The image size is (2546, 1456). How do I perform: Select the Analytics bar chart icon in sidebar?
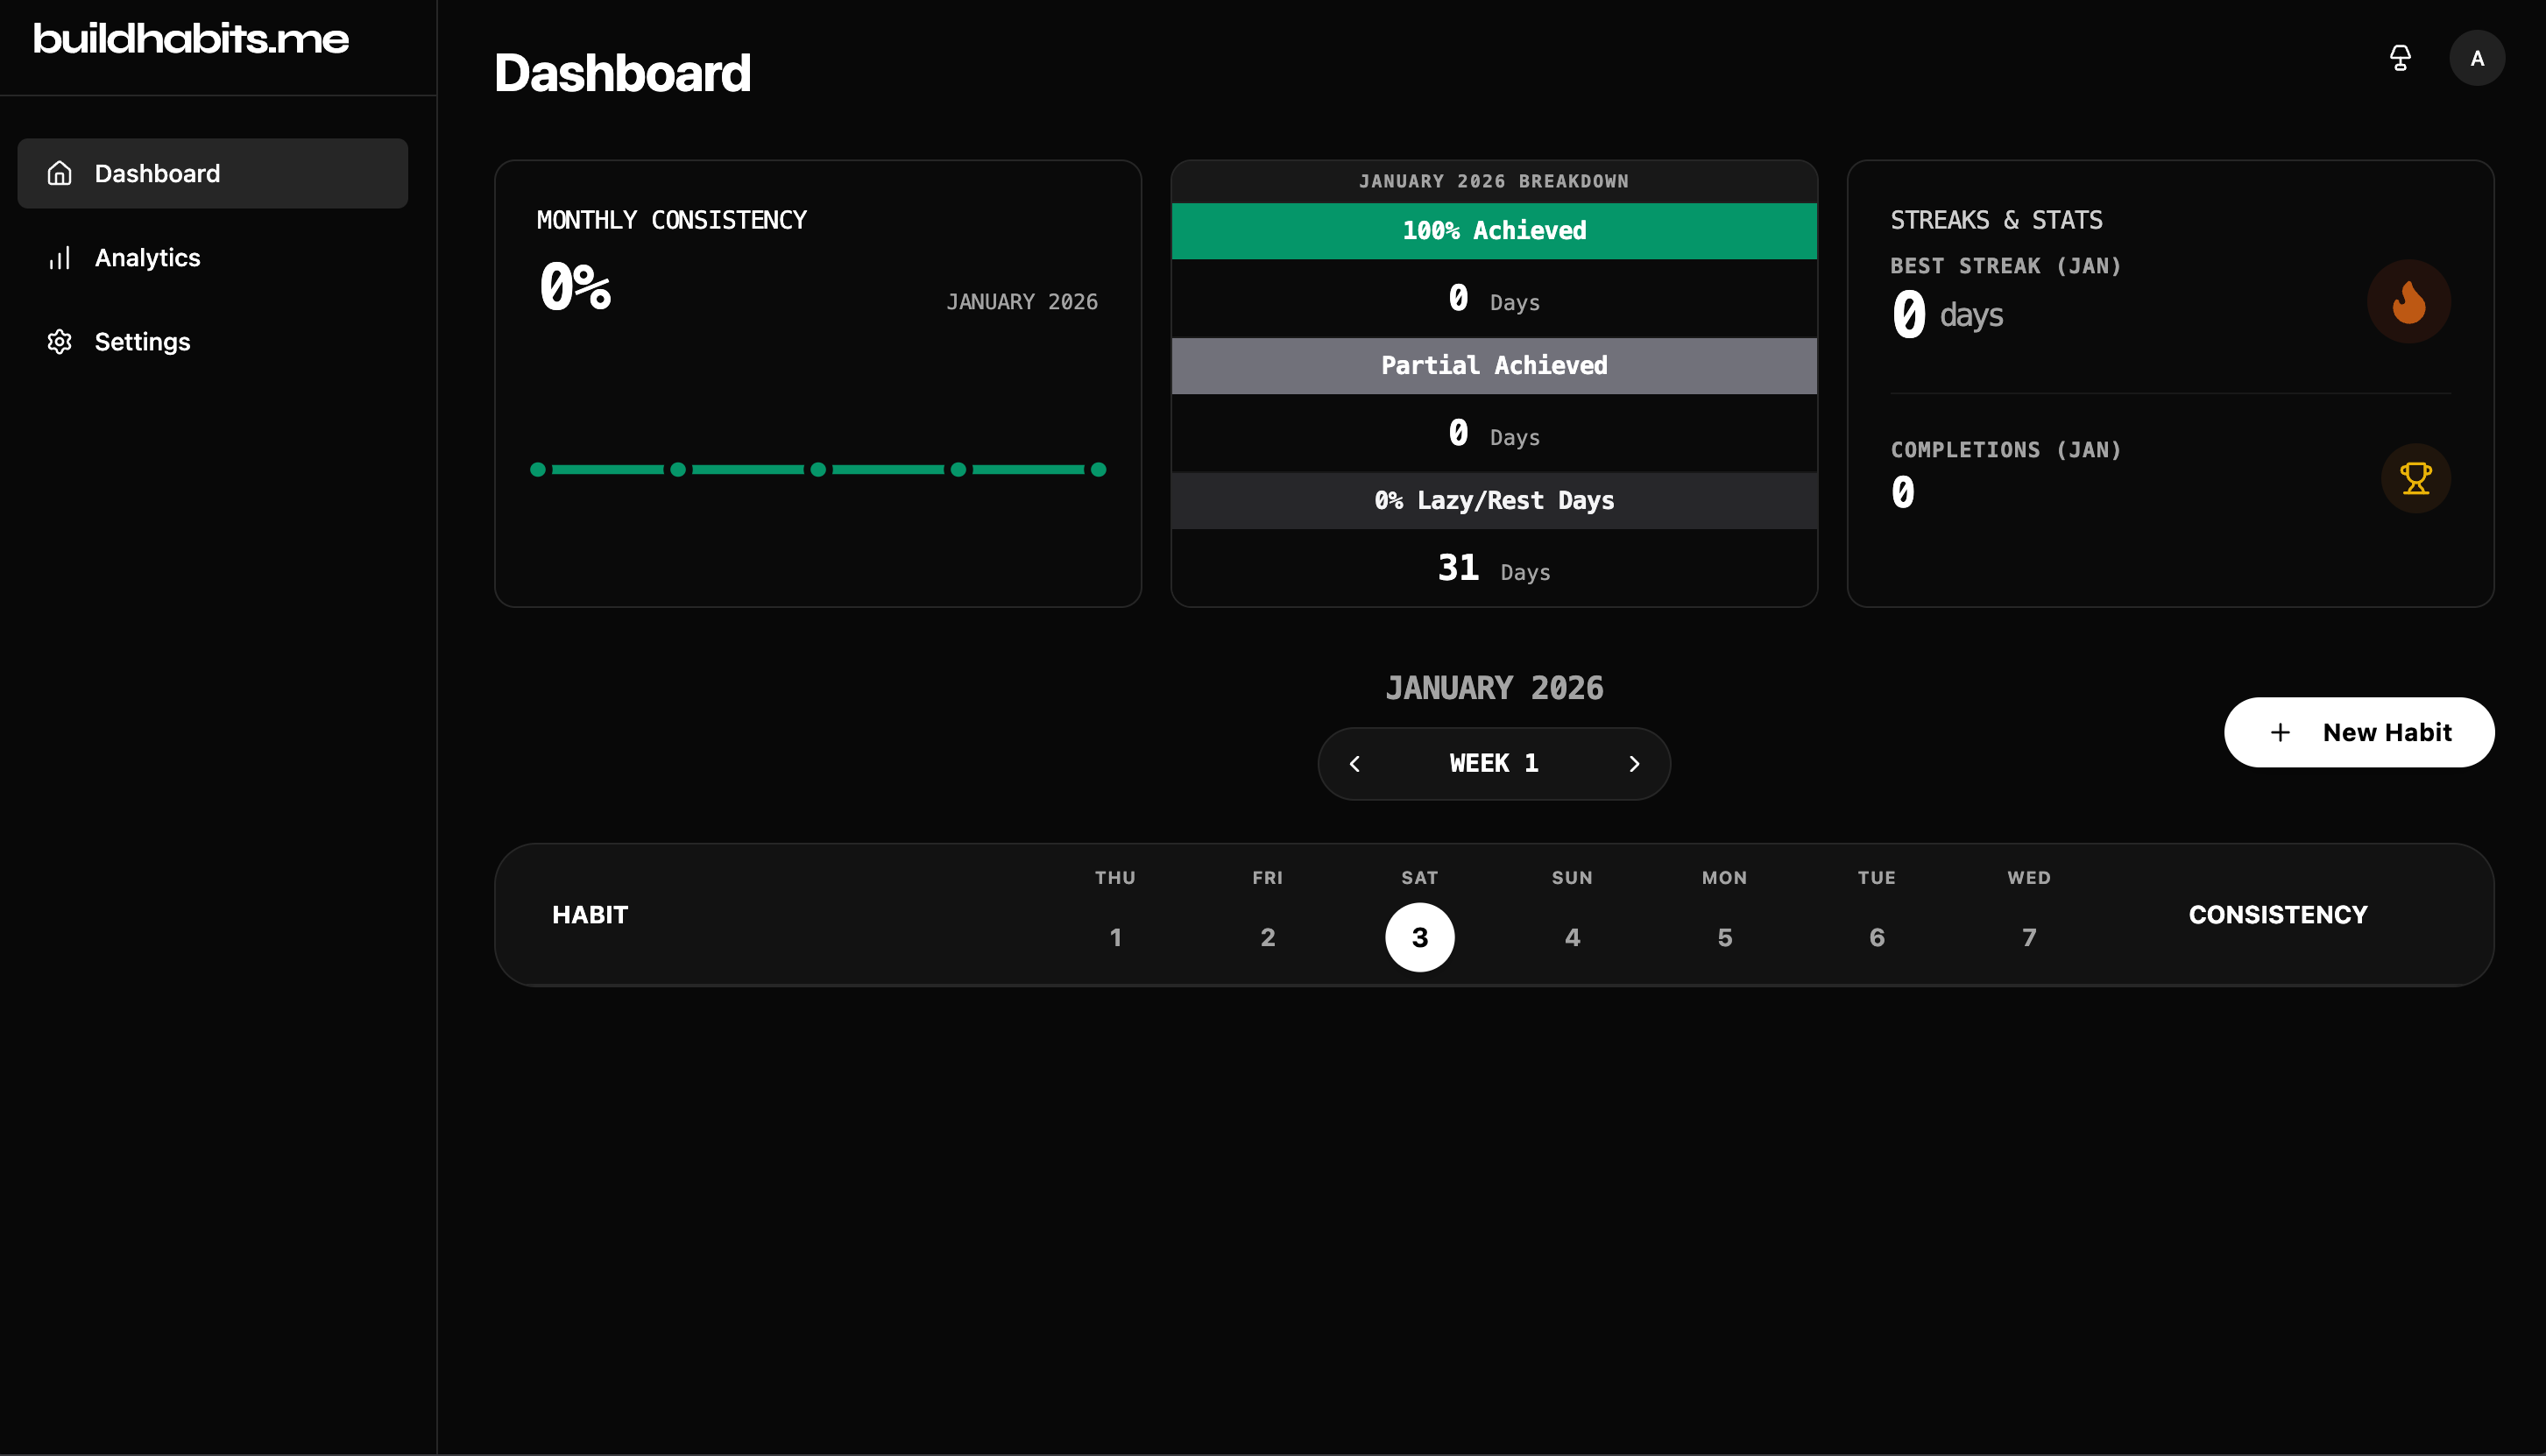(x=59, y=257)
